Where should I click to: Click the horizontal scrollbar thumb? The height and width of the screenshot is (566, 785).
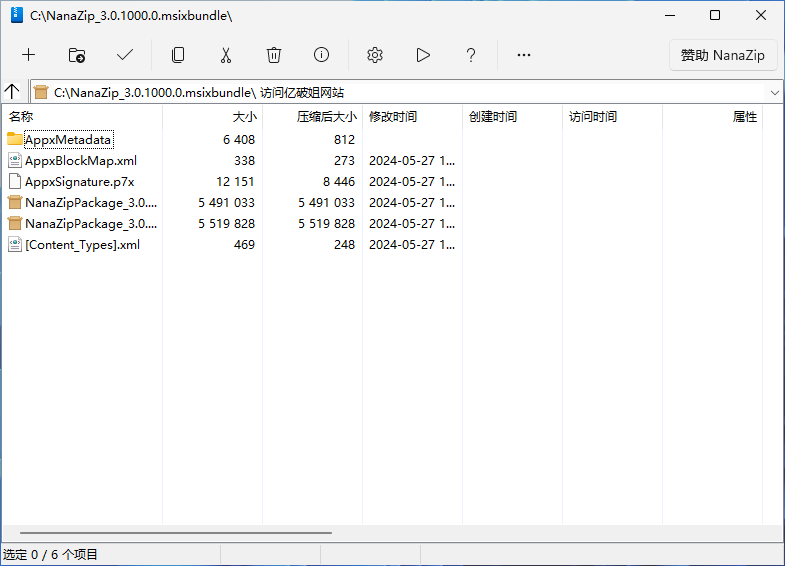coord(175,533)
